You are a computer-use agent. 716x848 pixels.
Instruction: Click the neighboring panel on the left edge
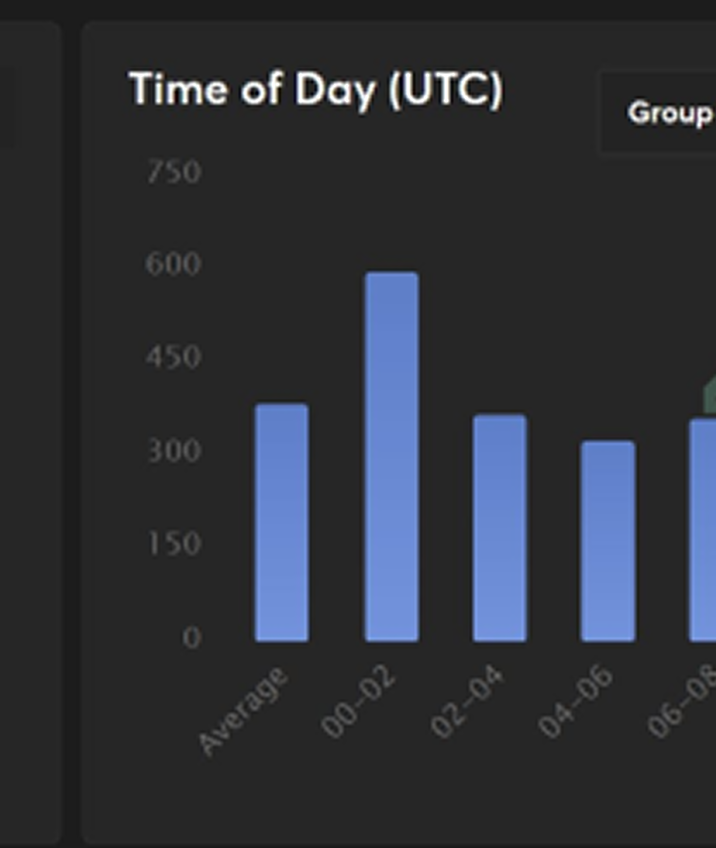[30, 430]
